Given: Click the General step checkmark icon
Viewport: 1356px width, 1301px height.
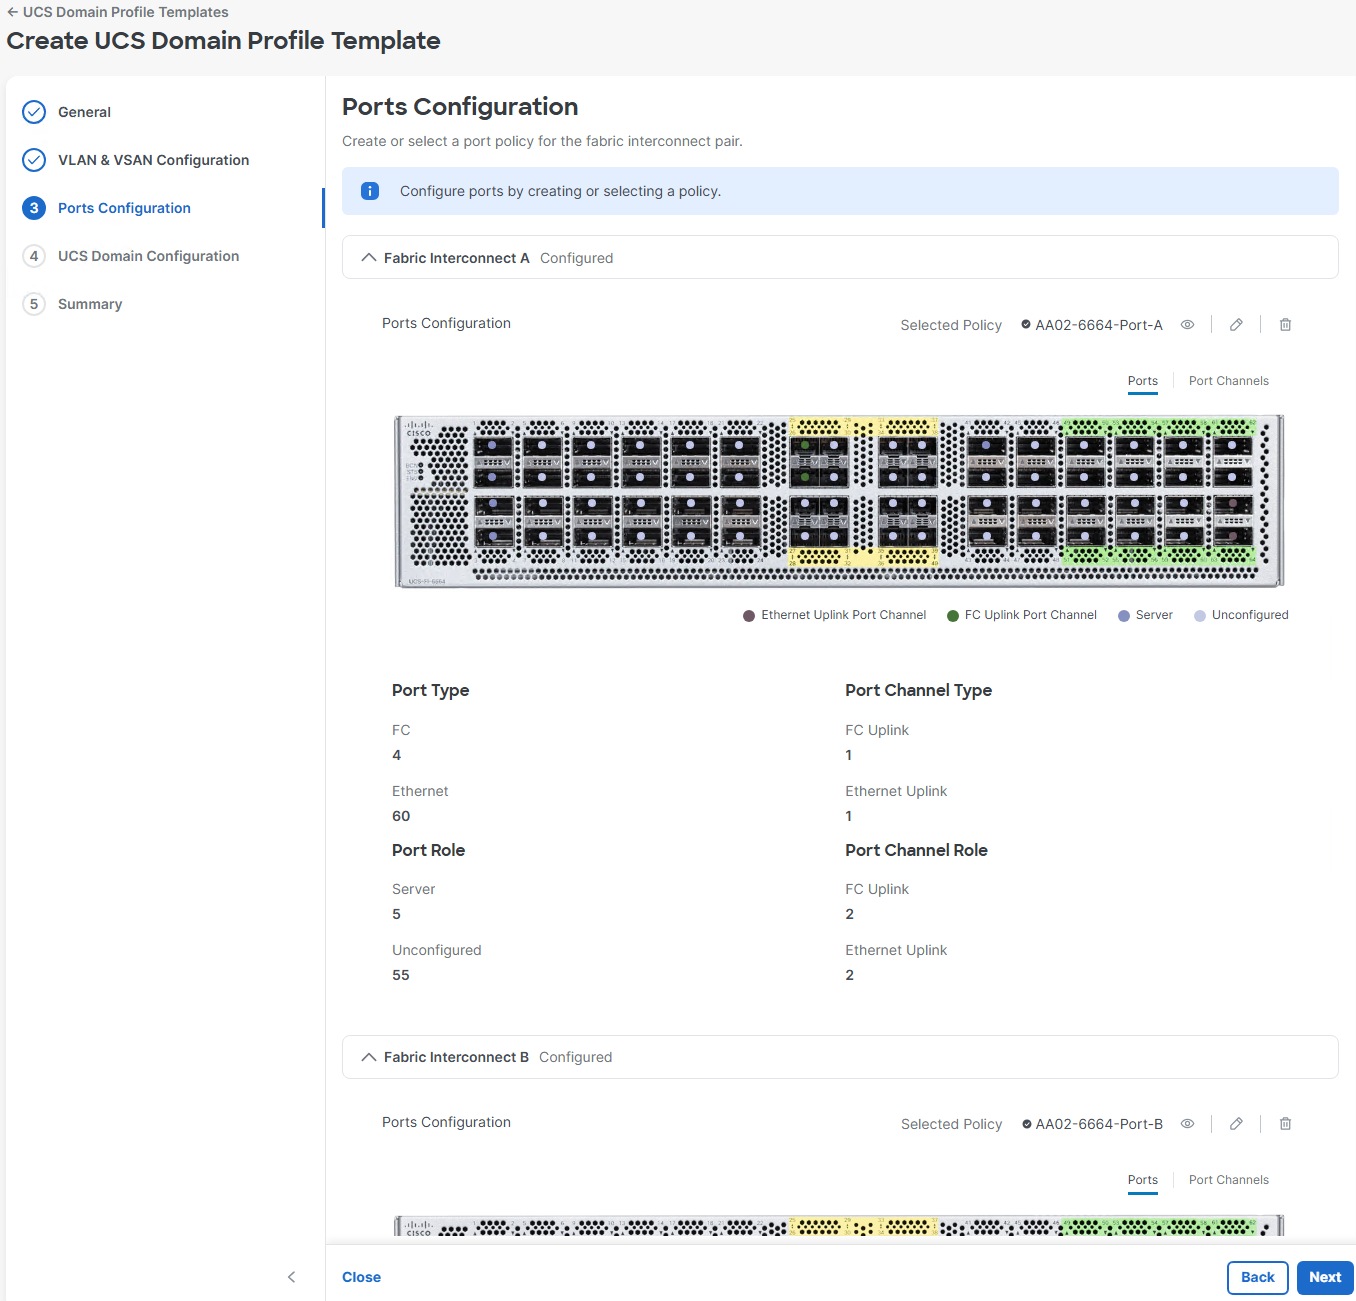Looking at the screenshot, I should pyautogui.click(x=34, y=112).
